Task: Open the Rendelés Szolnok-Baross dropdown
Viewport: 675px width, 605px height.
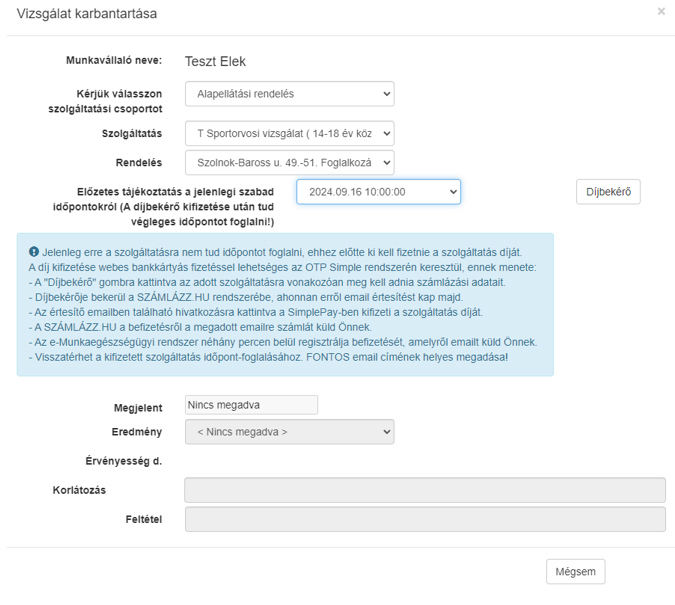Action: [290, 163]
